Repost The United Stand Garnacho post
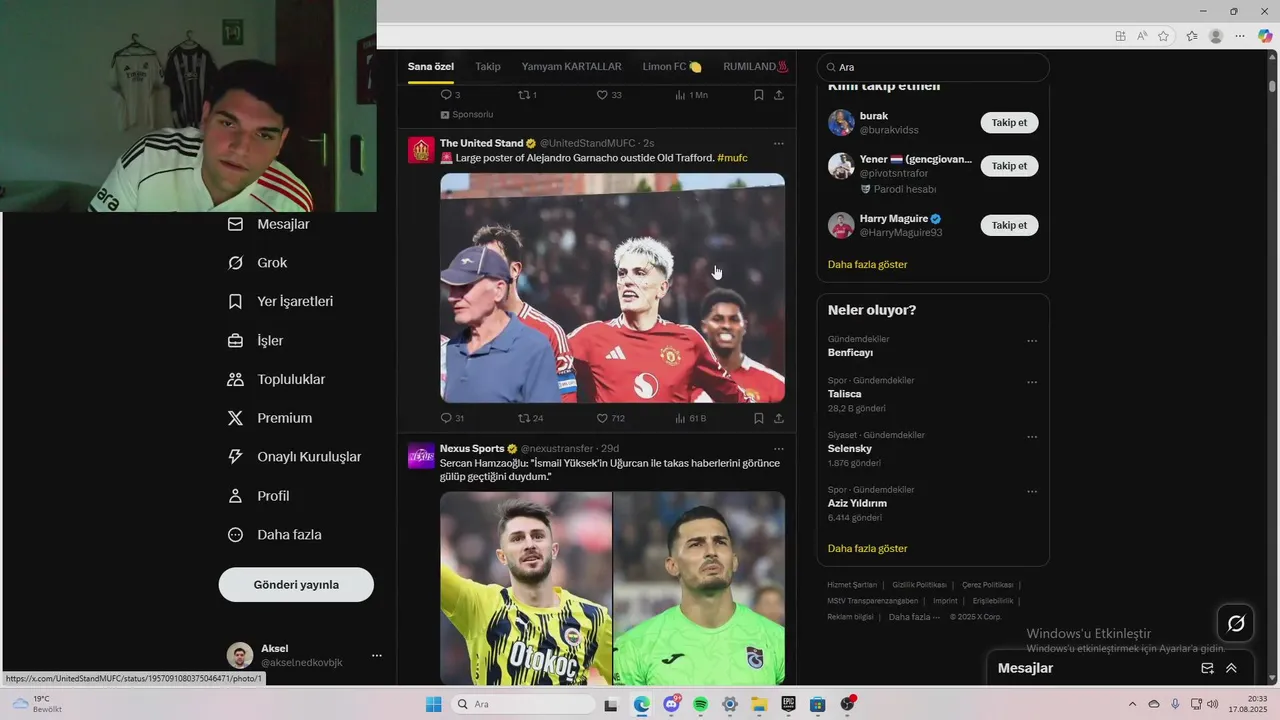Viewport: 1280px width, 720px height. point(530,418)
